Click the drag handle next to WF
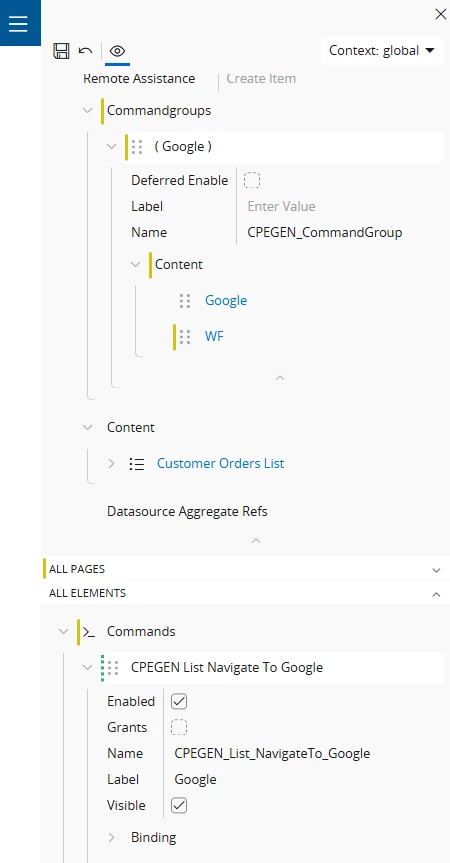Image resolution: width=450 pixels, height=863 pixels. click(185, 336)
